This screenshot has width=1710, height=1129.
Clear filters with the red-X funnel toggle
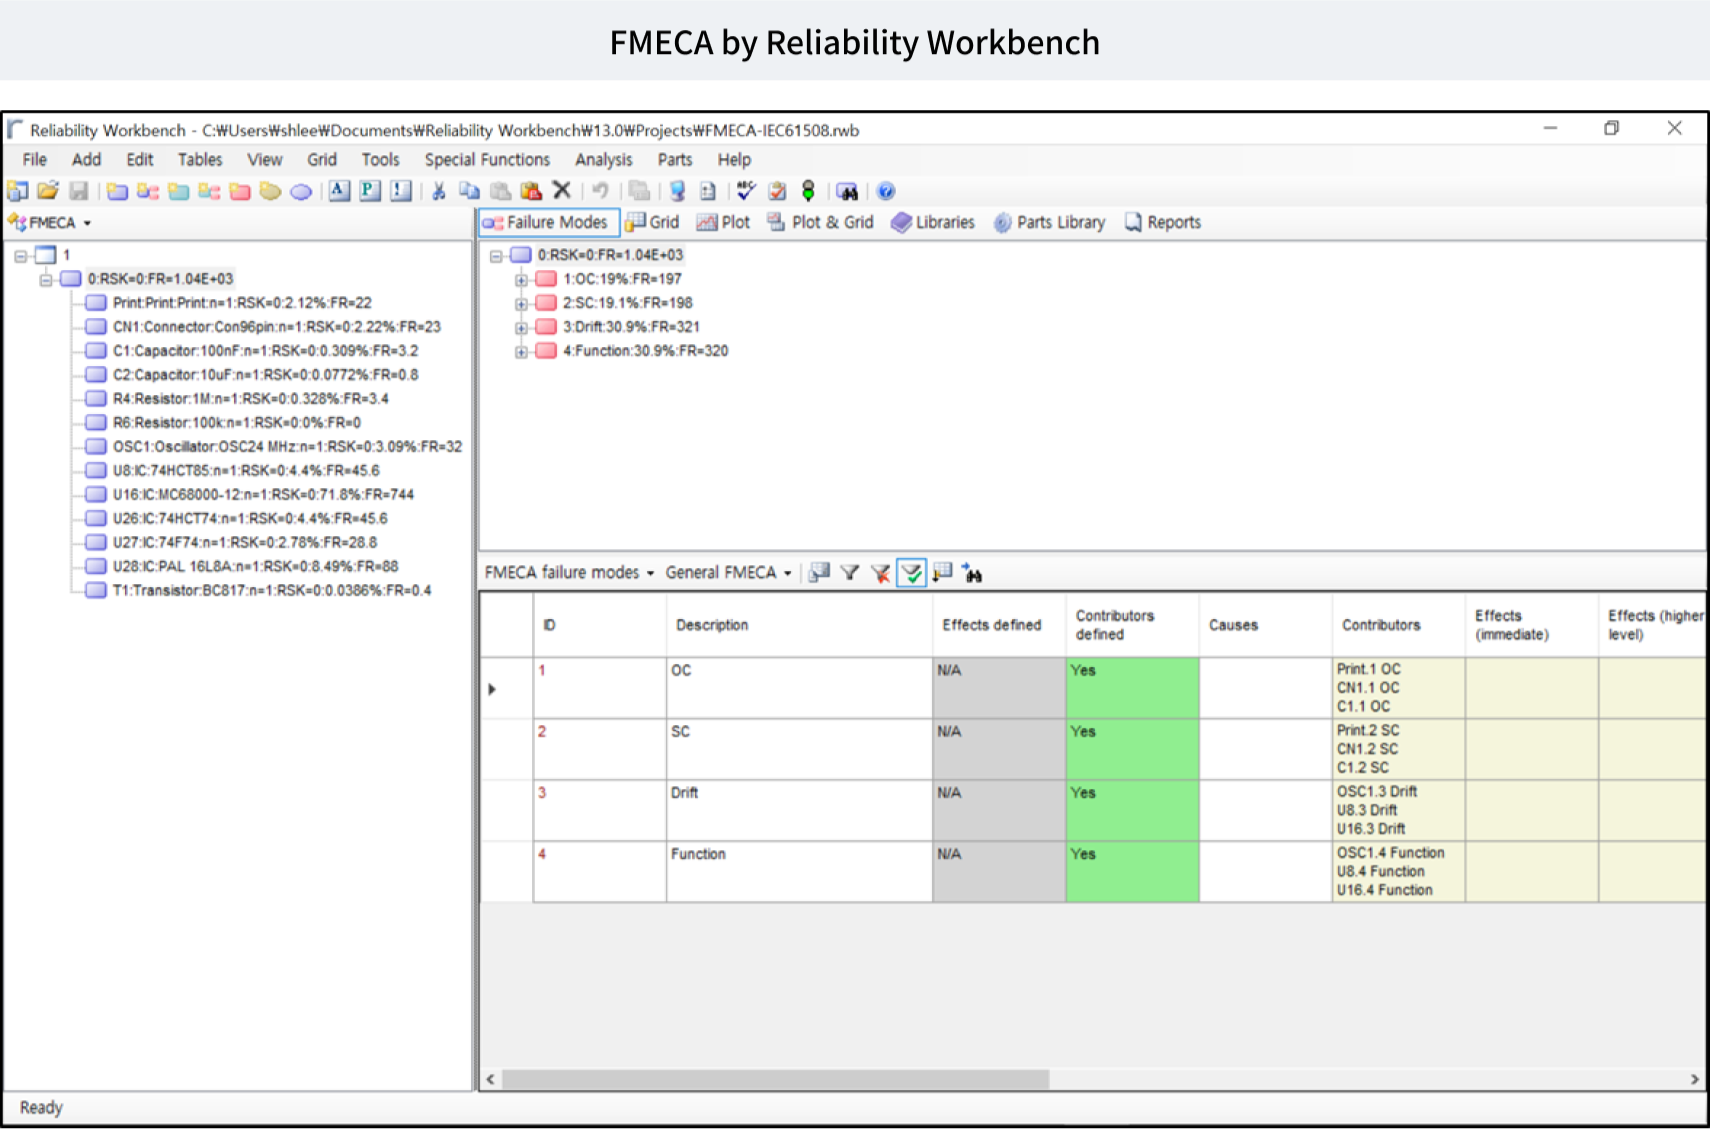pyautogui.click(x=880, y=573)
